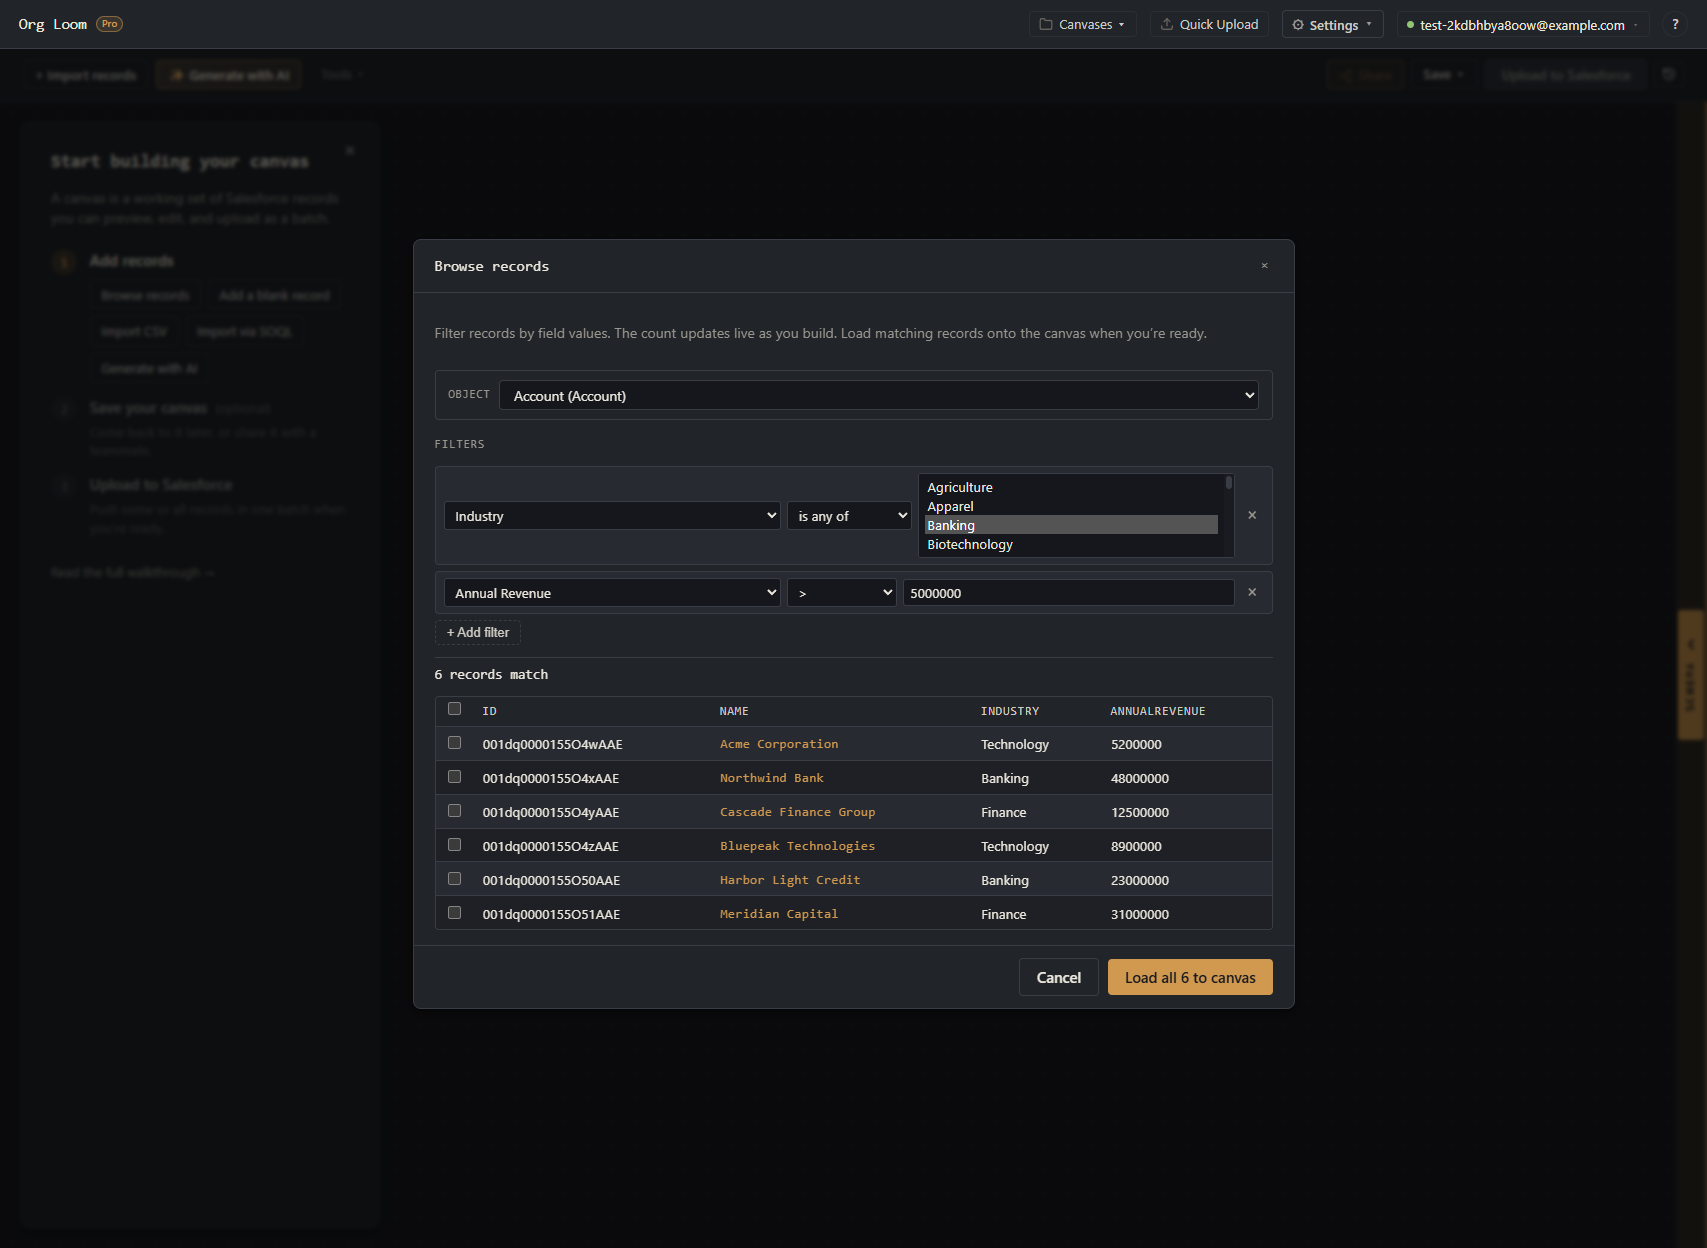Open the Northwind Bank record link
This screenshot has width=1707, height=1248.
772,778
